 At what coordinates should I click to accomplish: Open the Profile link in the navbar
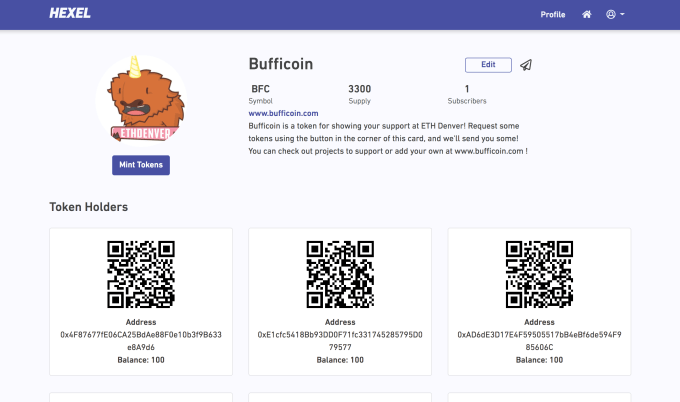coord(552,15)
